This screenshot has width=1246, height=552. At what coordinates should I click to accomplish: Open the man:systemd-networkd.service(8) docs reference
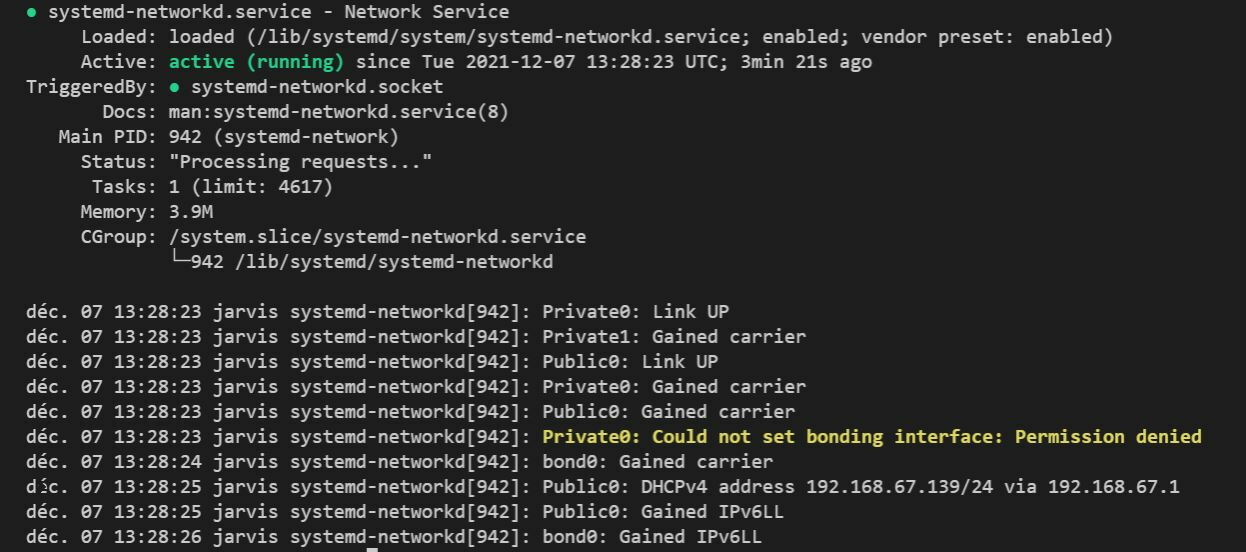point(338,112)
